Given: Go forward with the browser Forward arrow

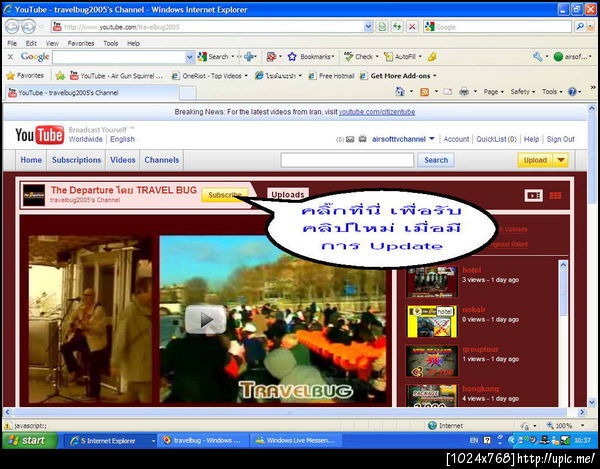Looking at the screenshot, I should pyautogui.click(x=28, y=27).
